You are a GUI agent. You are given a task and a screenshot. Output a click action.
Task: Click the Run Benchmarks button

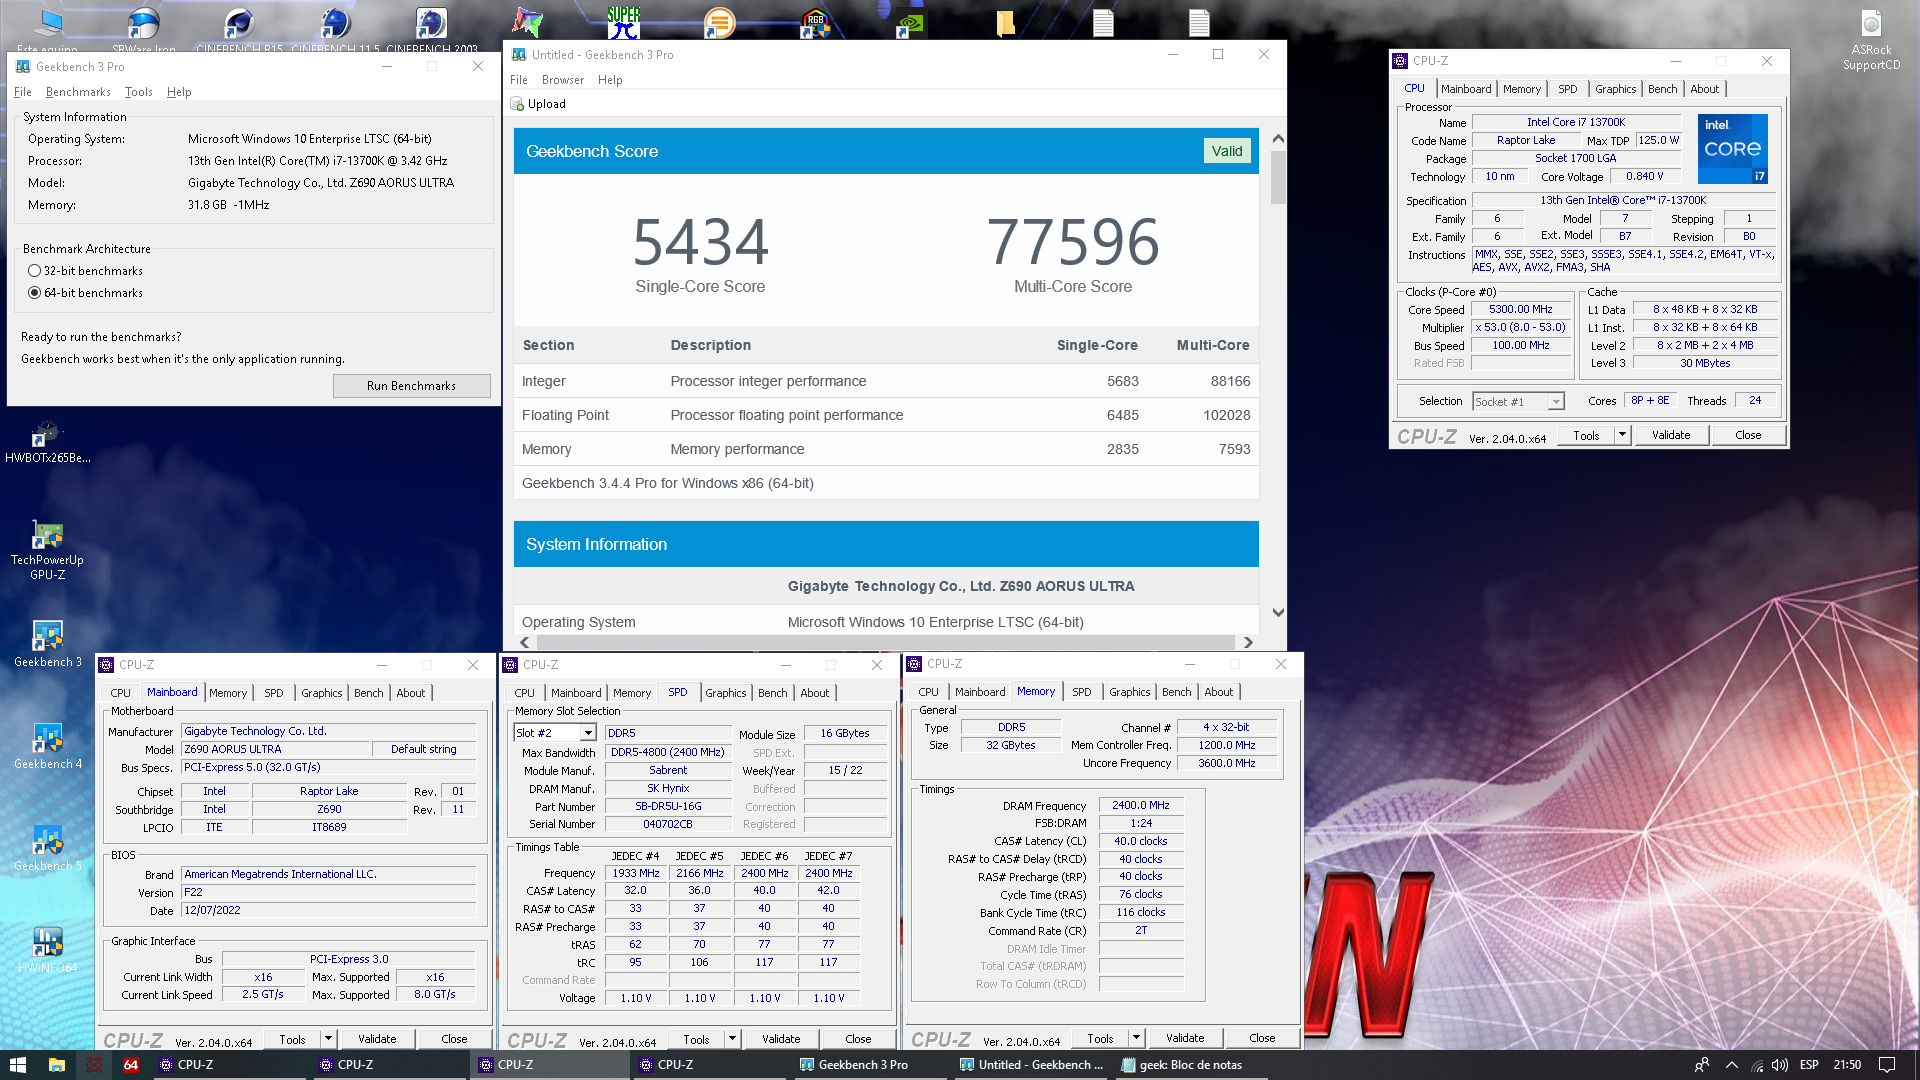pos(411,386)
